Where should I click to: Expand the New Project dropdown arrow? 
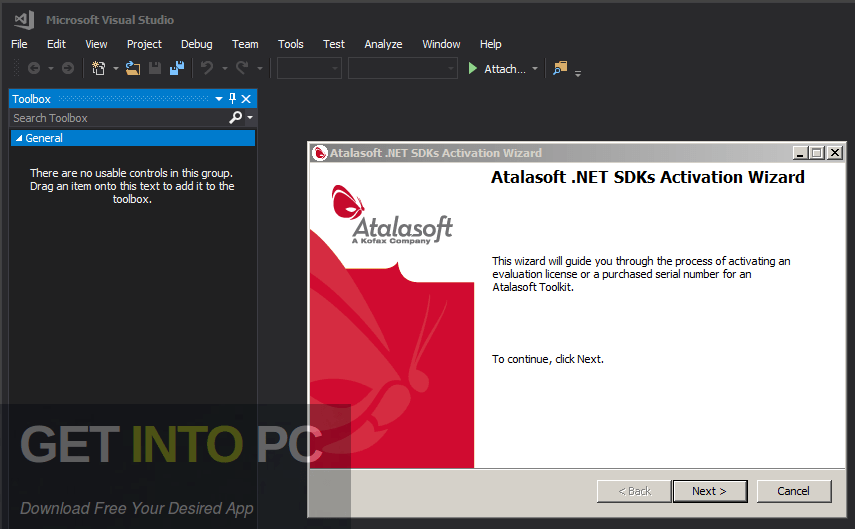pos(116,69)
